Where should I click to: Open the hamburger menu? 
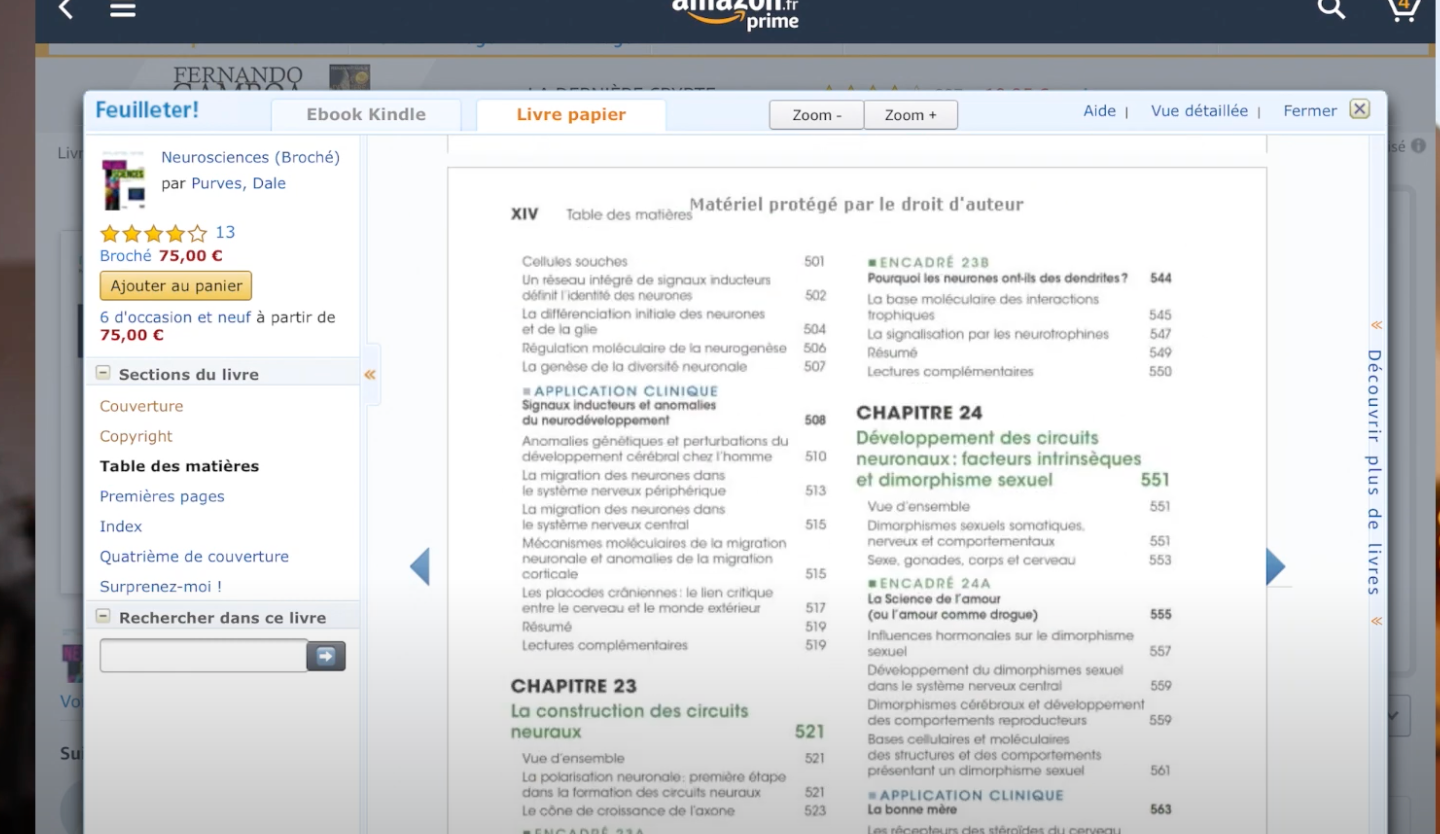122,10
